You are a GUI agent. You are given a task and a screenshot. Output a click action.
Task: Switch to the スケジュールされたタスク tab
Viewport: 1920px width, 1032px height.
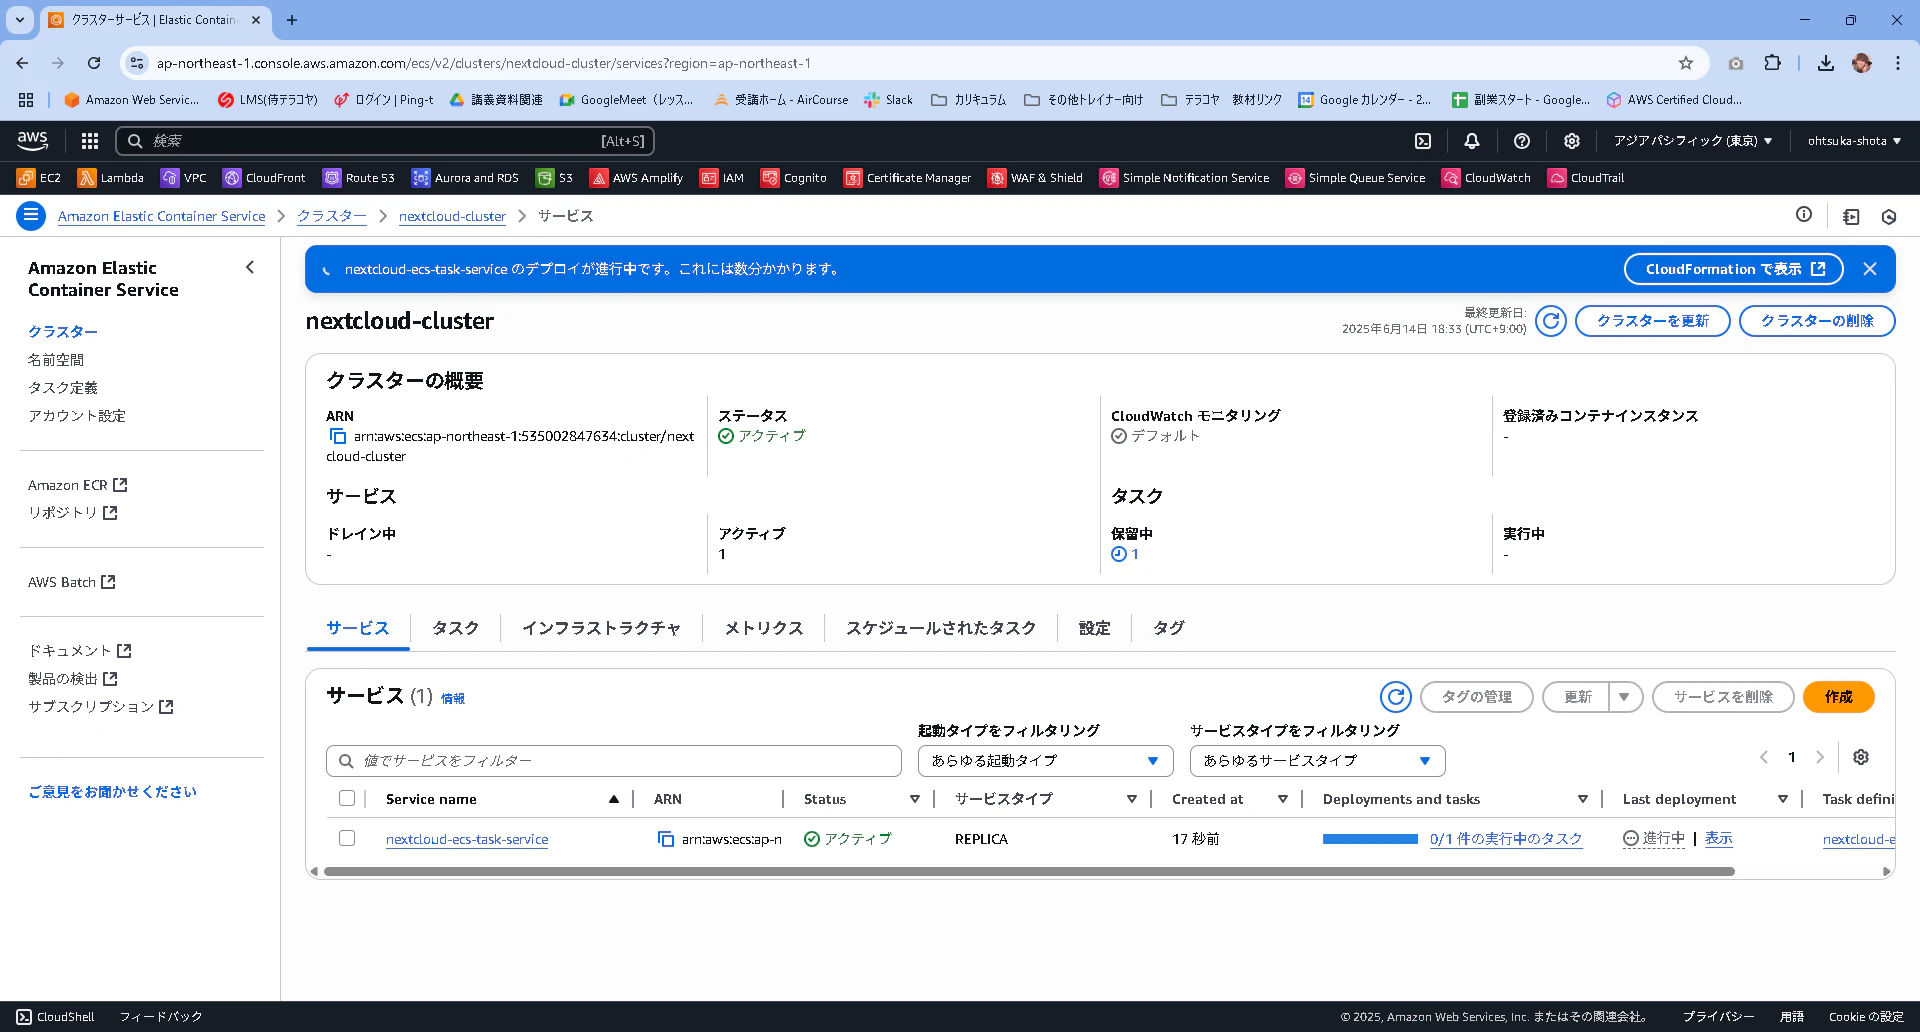coord(941,628)
